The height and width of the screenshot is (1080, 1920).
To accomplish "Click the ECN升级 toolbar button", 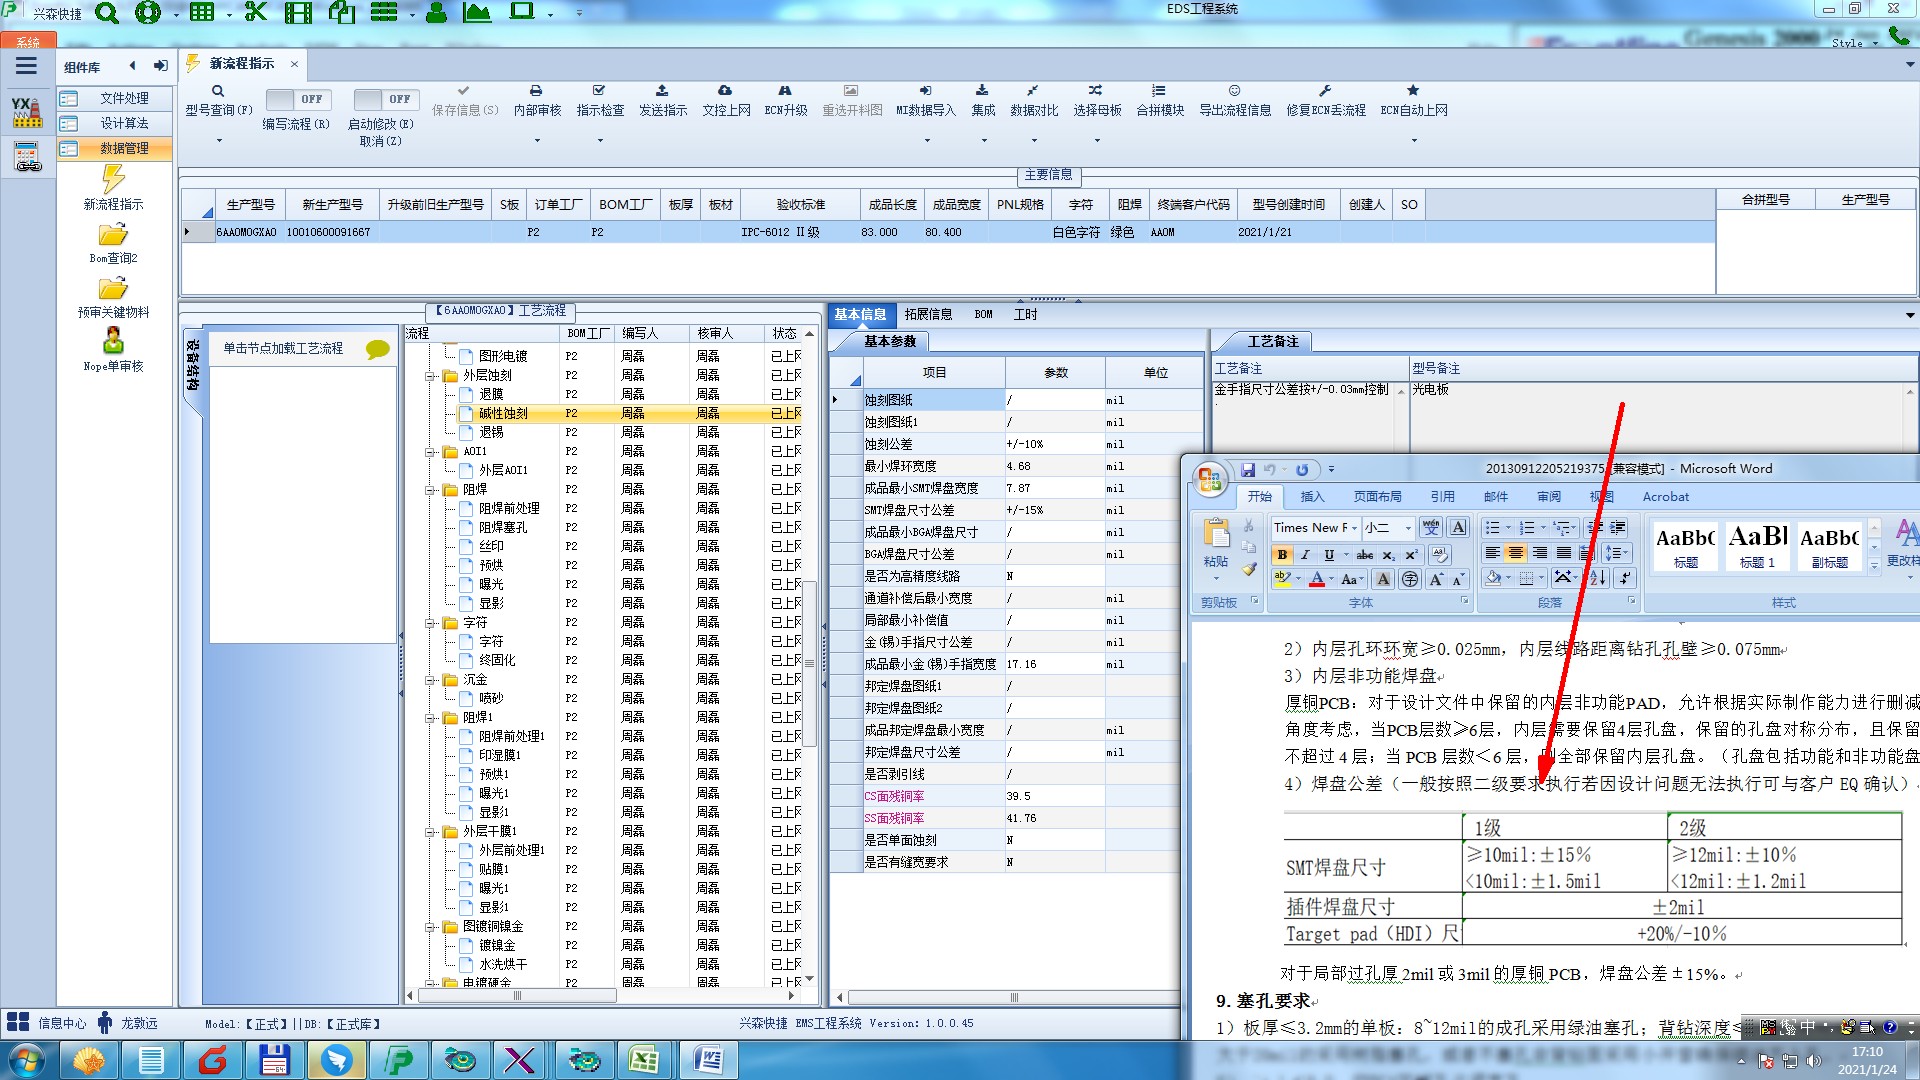I will (x=785, y=100).
